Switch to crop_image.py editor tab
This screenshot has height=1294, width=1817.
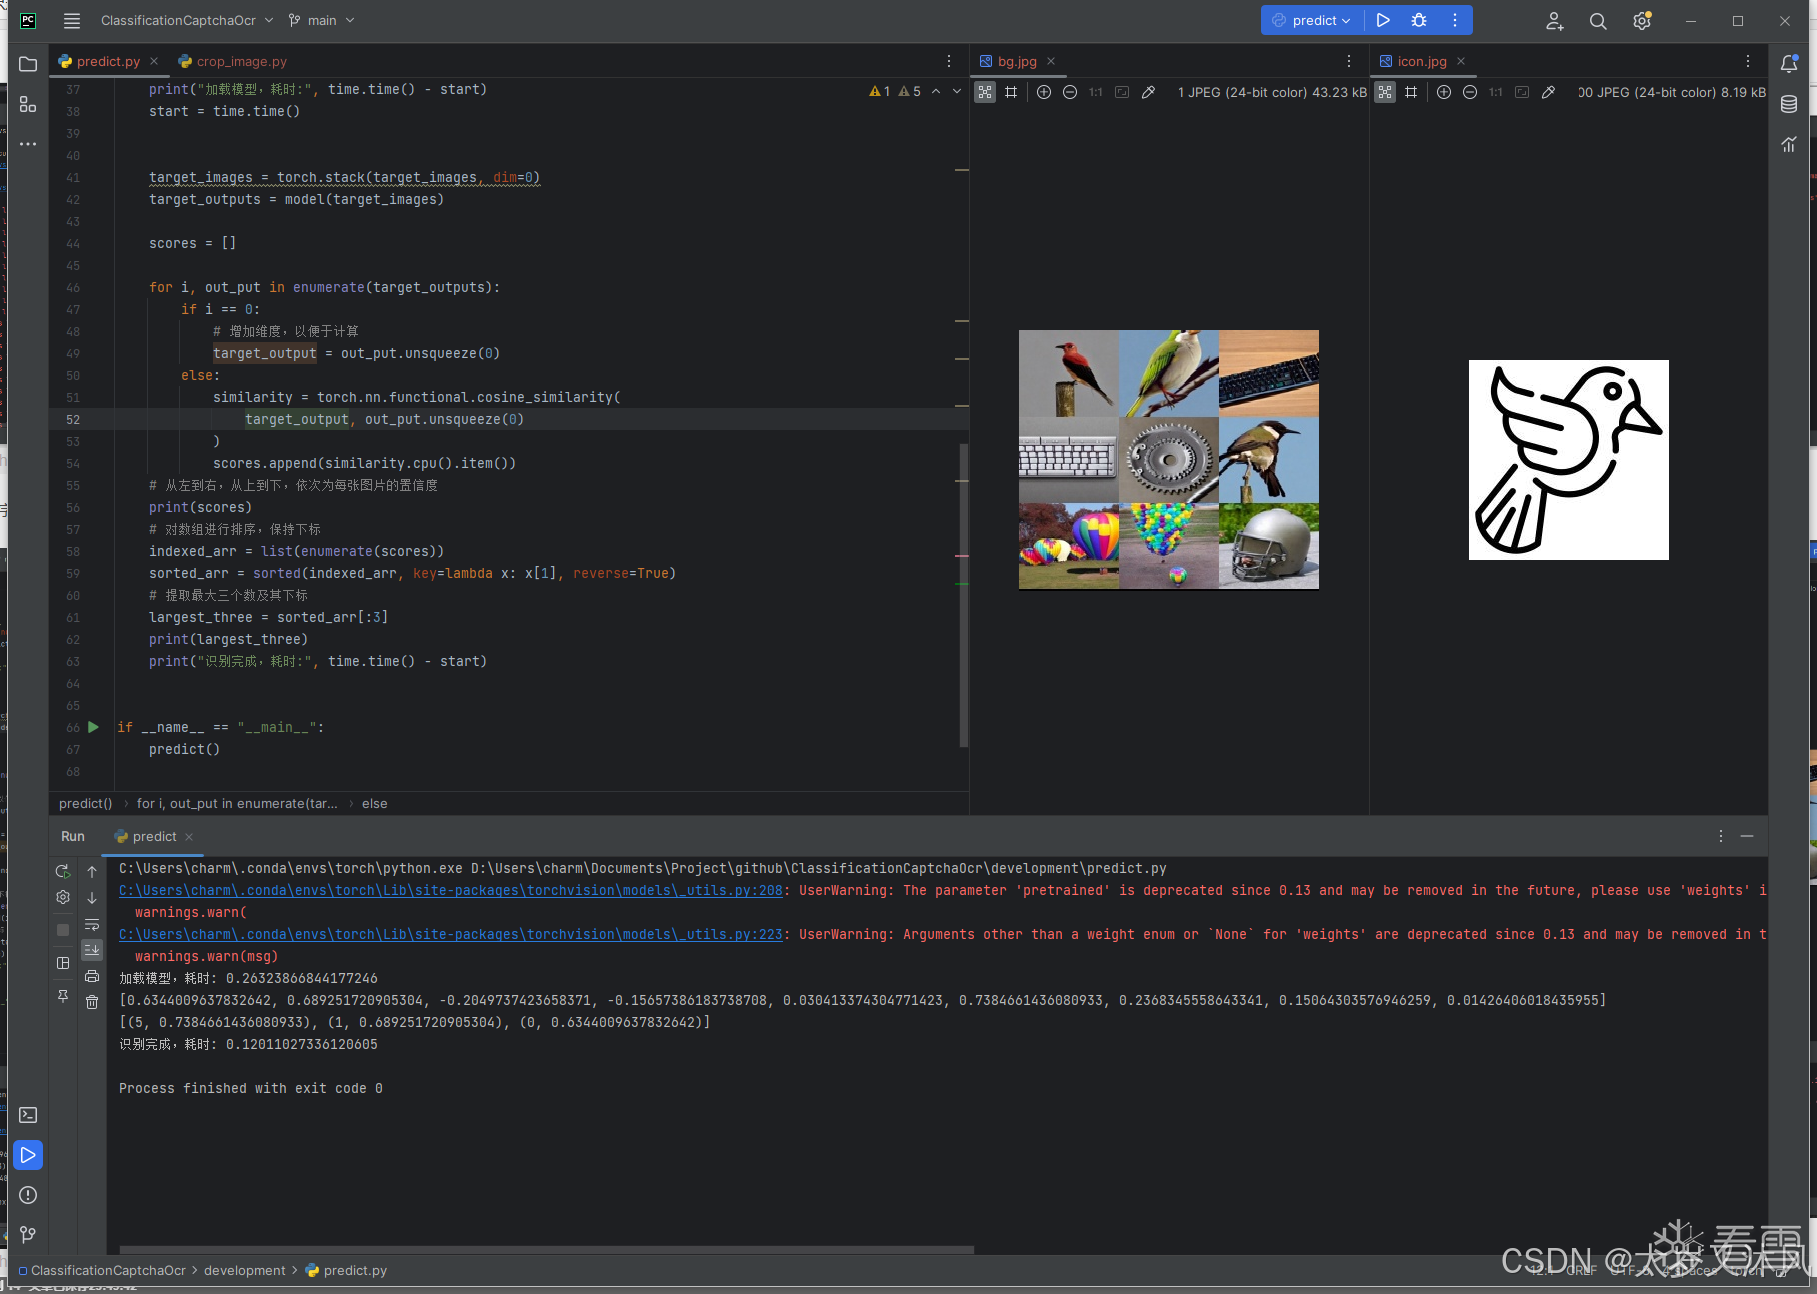tap(232, 61)
